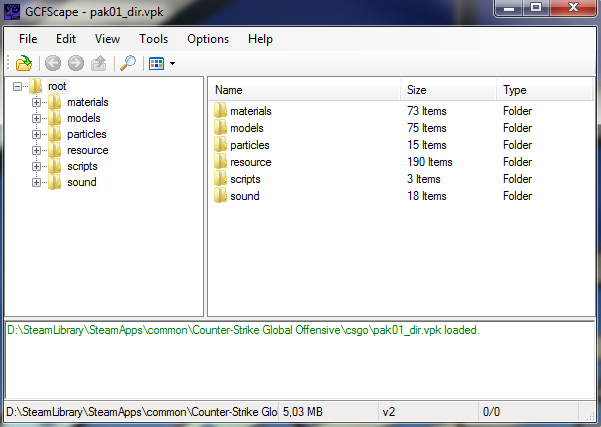Open the File menu
Screen dimensions: 601x427
pos(28,39)
